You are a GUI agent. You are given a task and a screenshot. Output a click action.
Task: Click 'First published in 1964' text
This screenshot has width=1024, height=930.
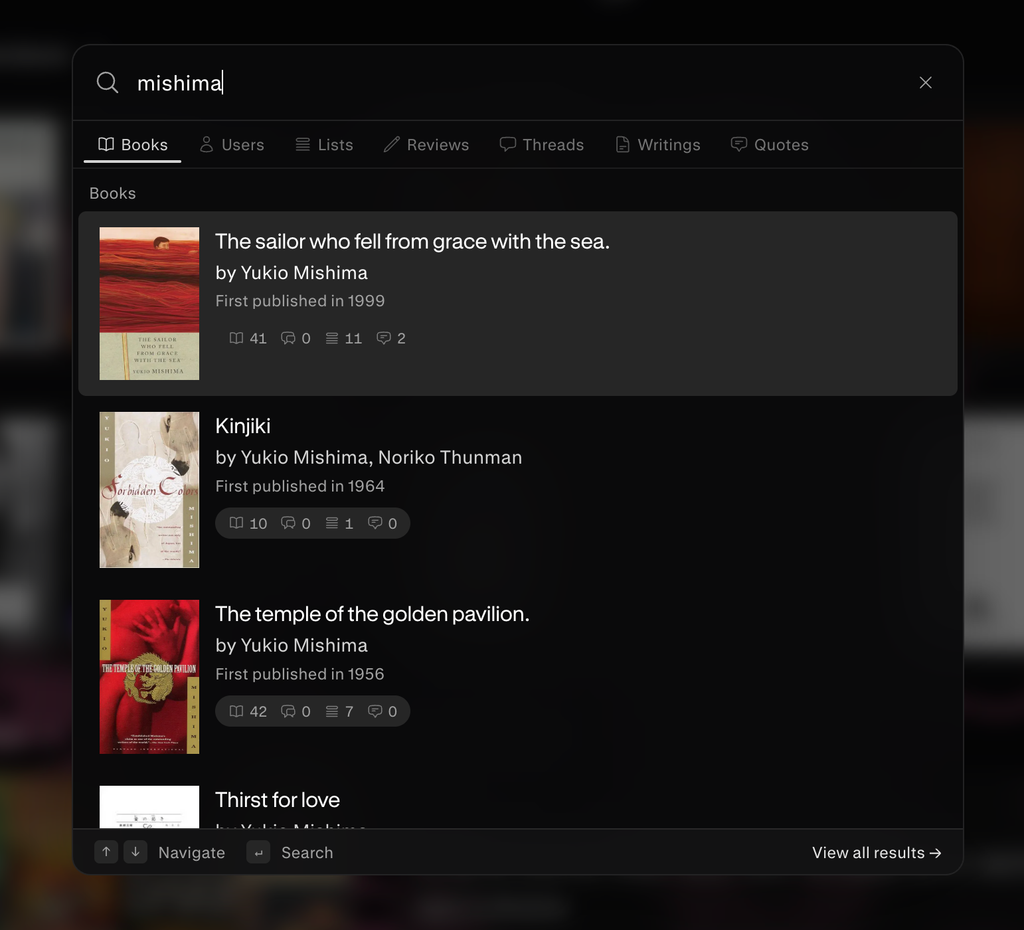[x=300, y=487]
